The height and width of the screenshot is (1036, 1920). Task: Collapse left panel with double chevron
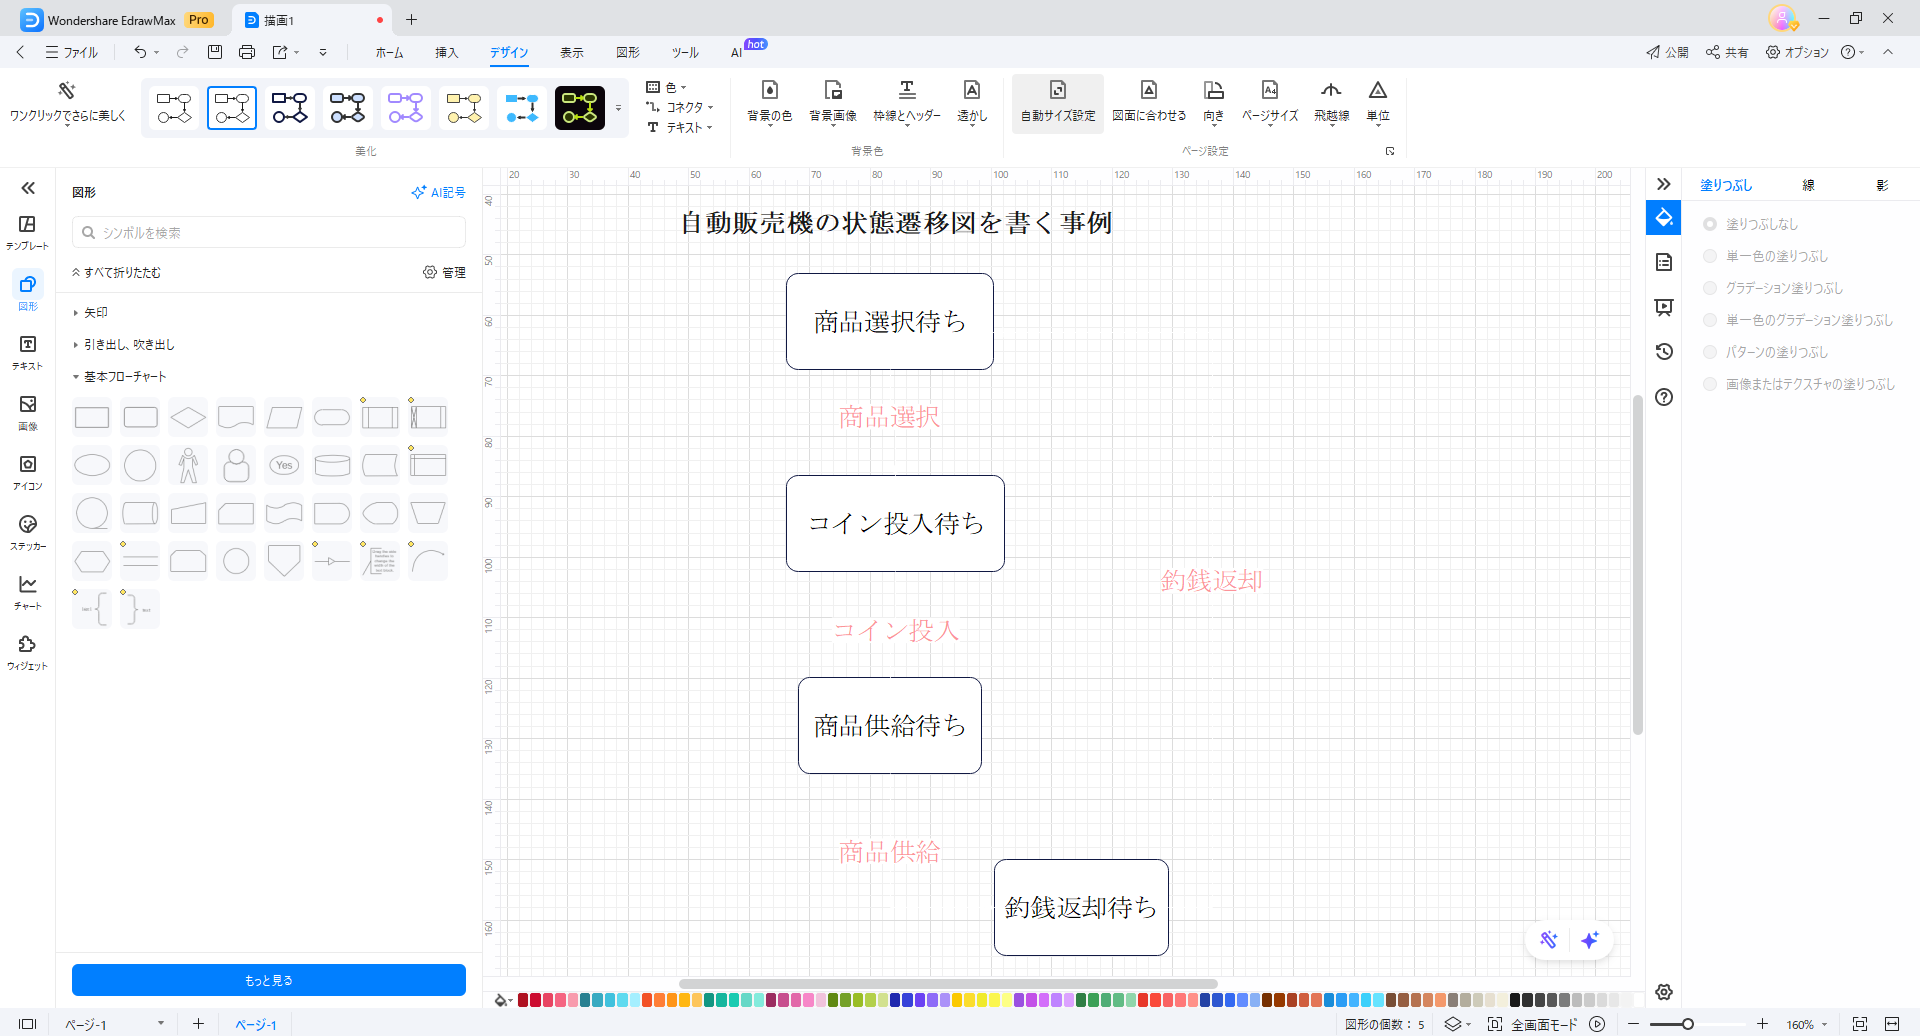pyautogui.click(x=28, y=188)
